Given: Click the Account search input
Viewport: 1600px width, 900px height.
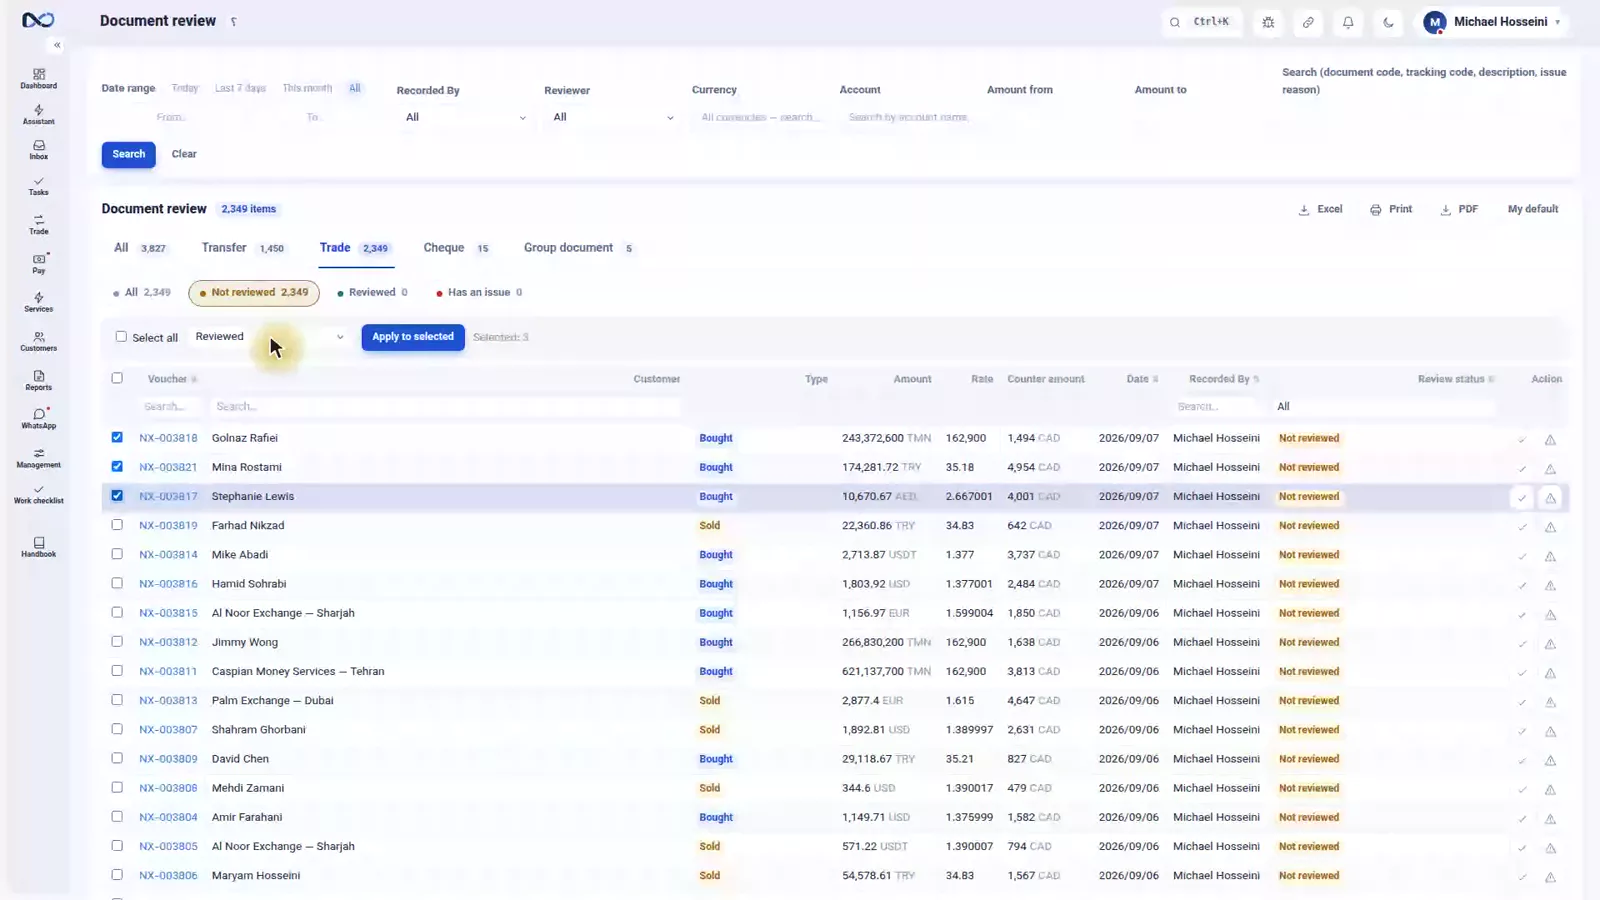Looking at the screenshot, I should (908, 117).
